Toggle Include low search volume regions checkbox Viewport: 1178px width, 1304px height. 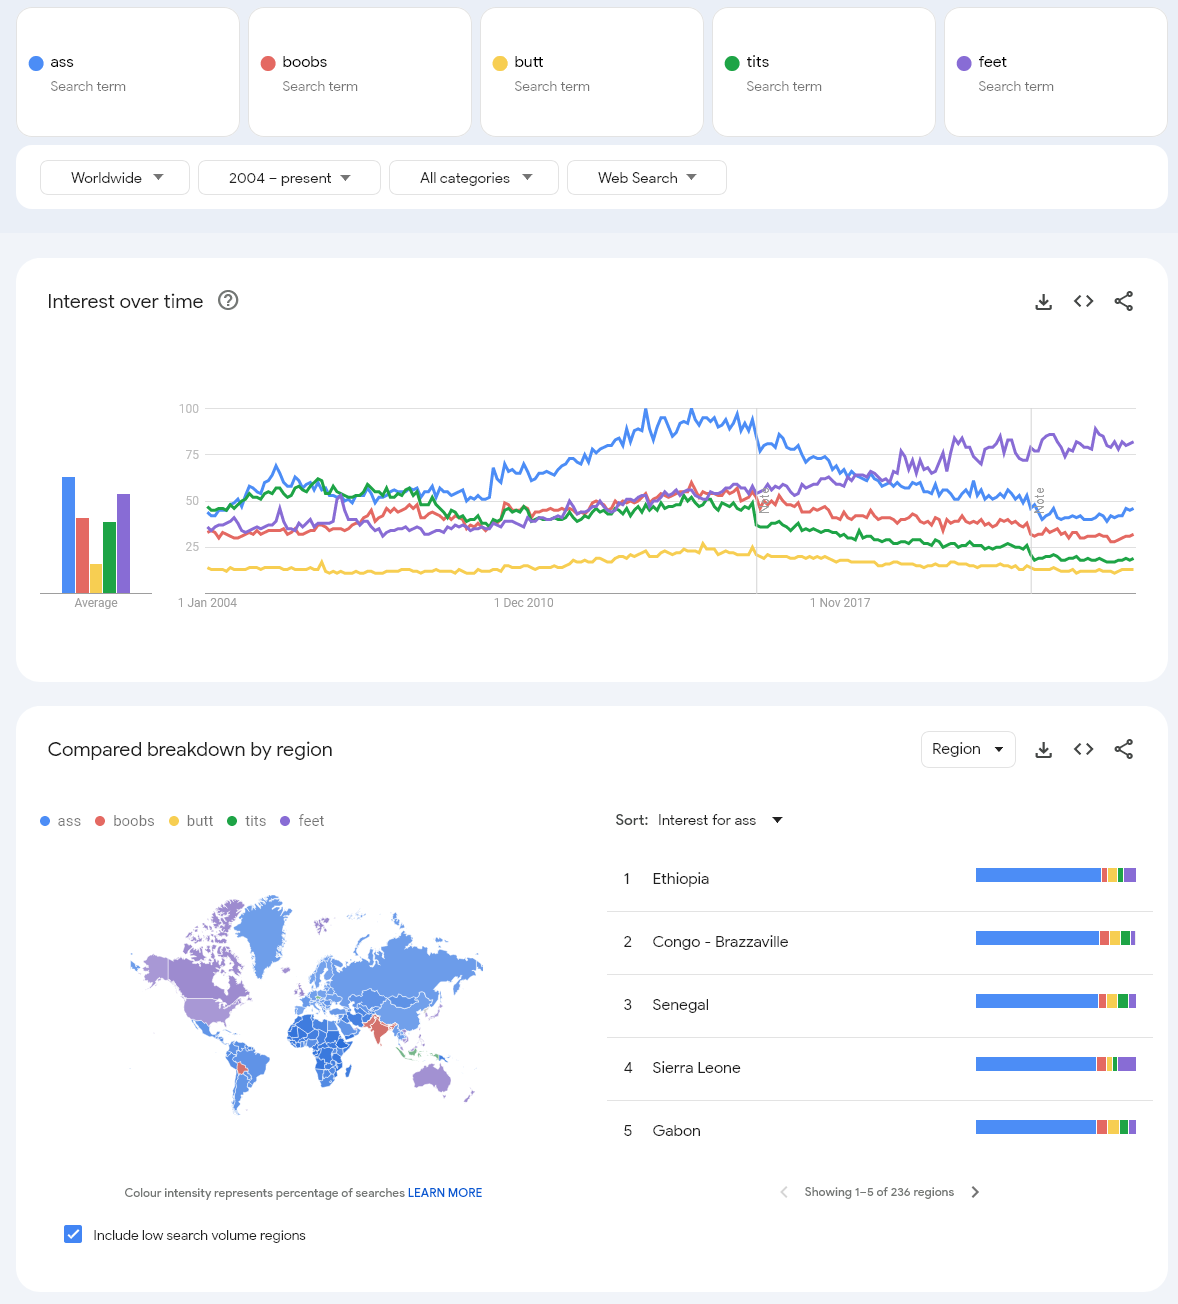73,1234
